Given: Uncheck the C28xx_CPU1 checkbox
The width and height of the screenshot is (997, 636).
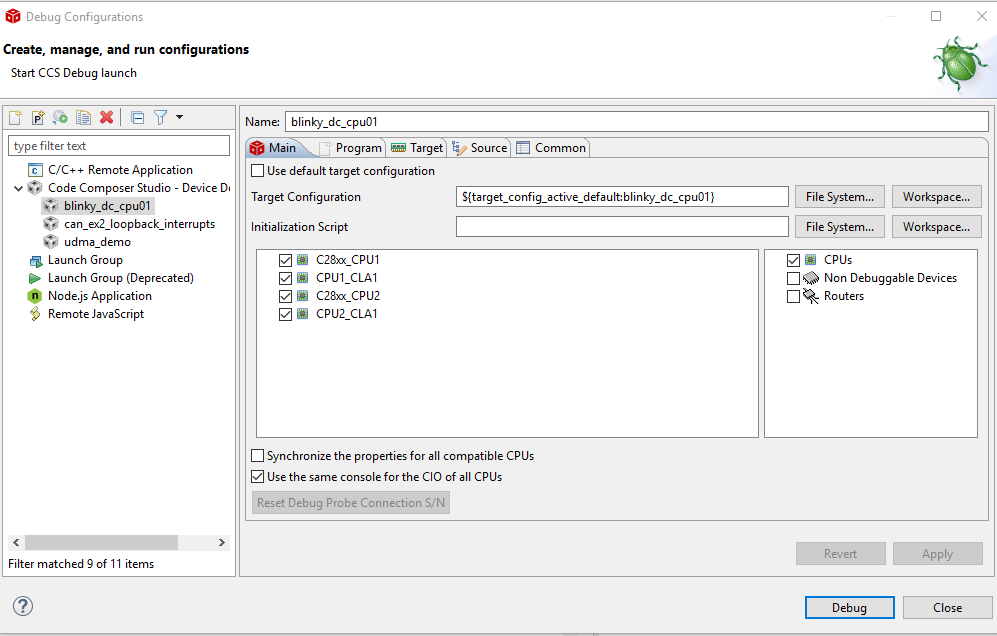Looking at the screenshot, I should [x=285, y=260].
